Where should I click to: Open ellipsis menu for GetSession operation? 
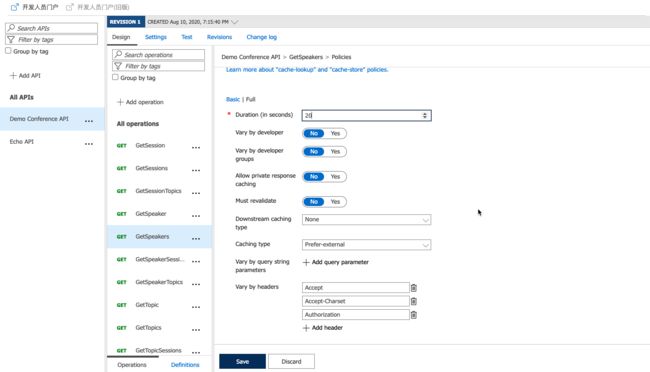[x=196, y=148]
